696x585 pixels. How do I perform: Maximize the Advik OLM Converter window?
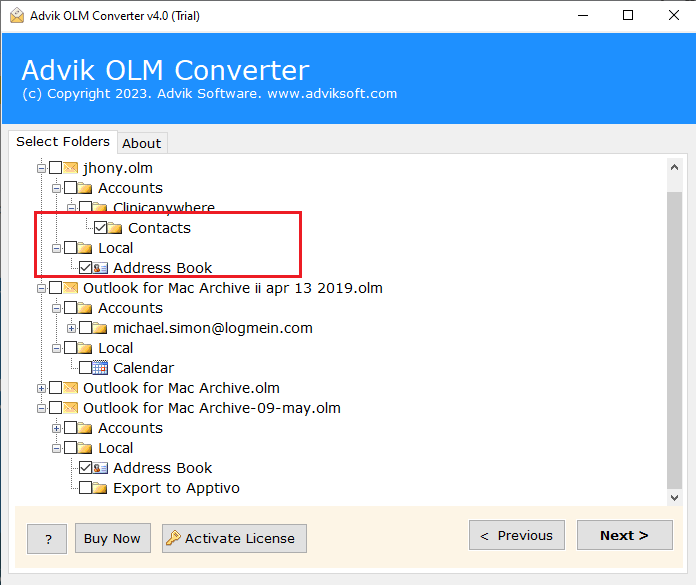[628, 15]
